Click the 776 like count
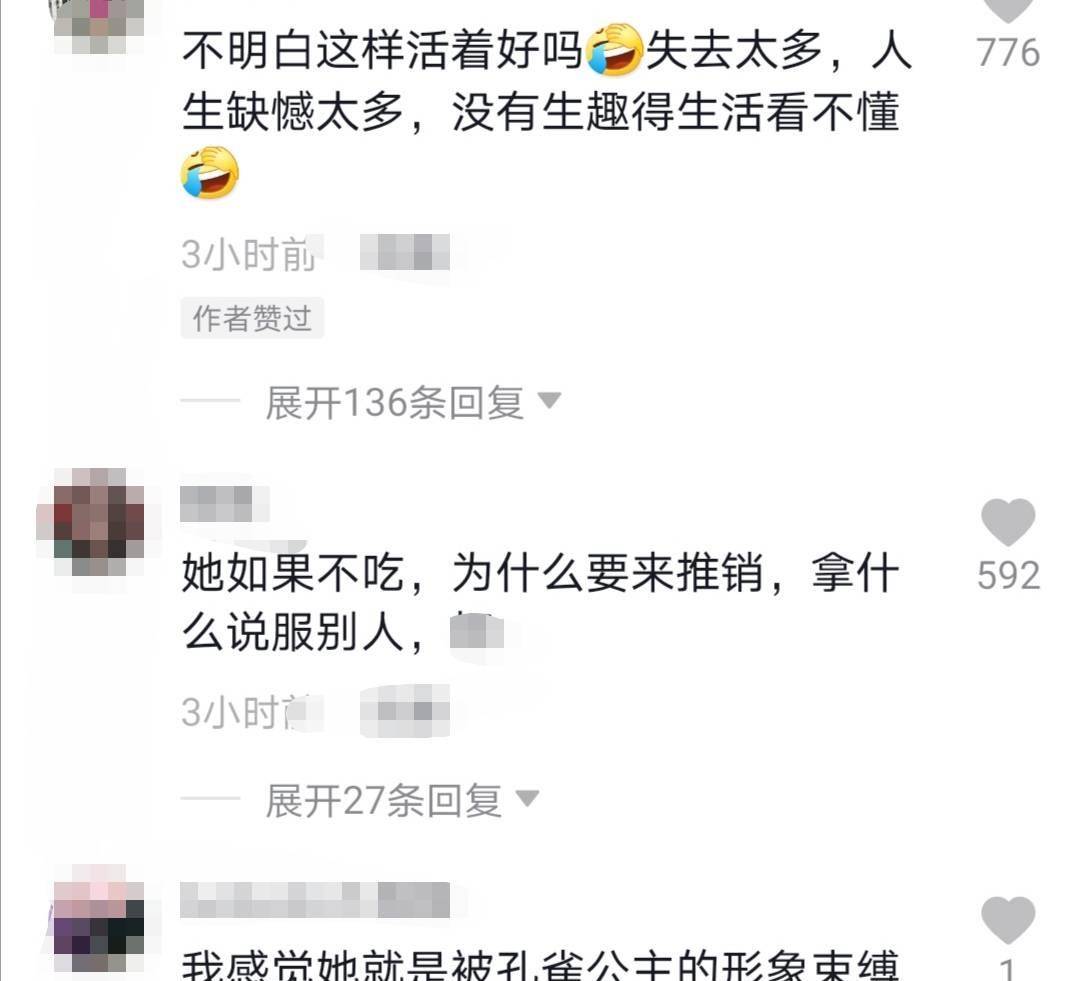 [x=1008, y=53]
